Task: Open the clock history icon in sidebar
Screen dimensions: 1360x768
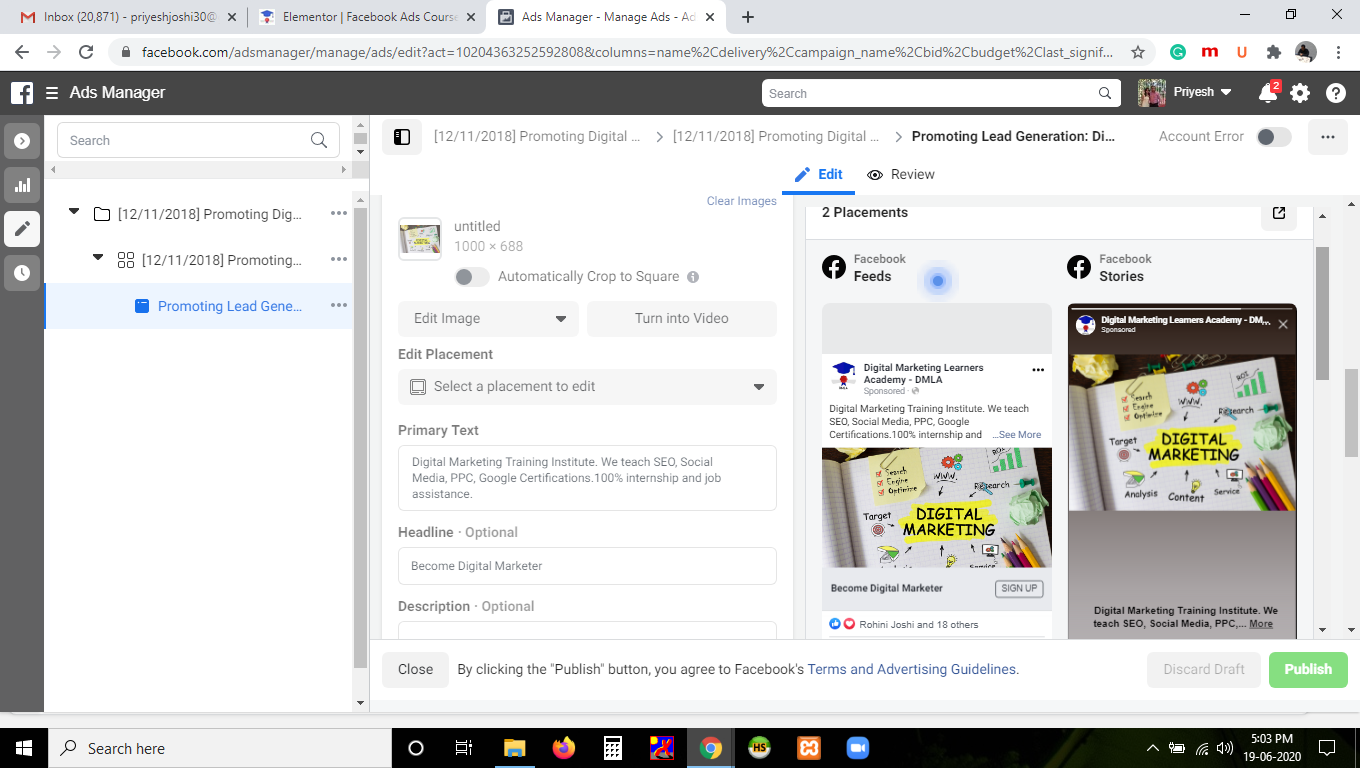Action: (22, 273)
